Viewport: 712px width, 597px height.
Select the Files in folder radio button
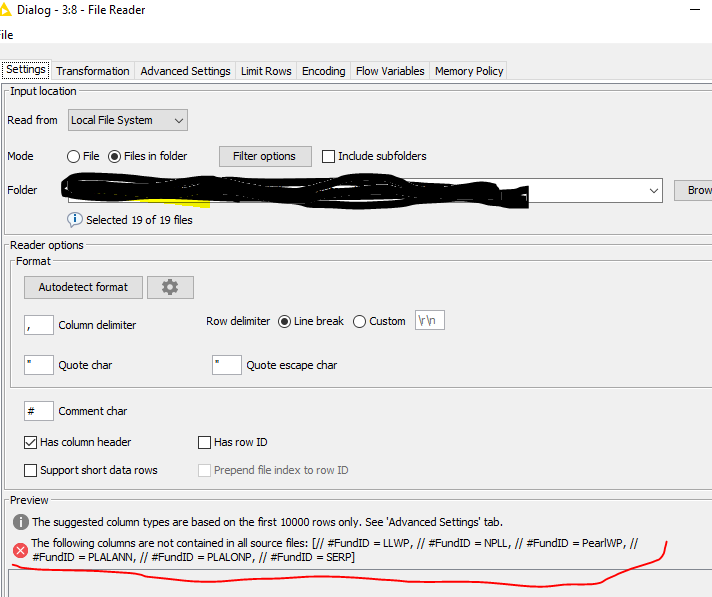114,157
